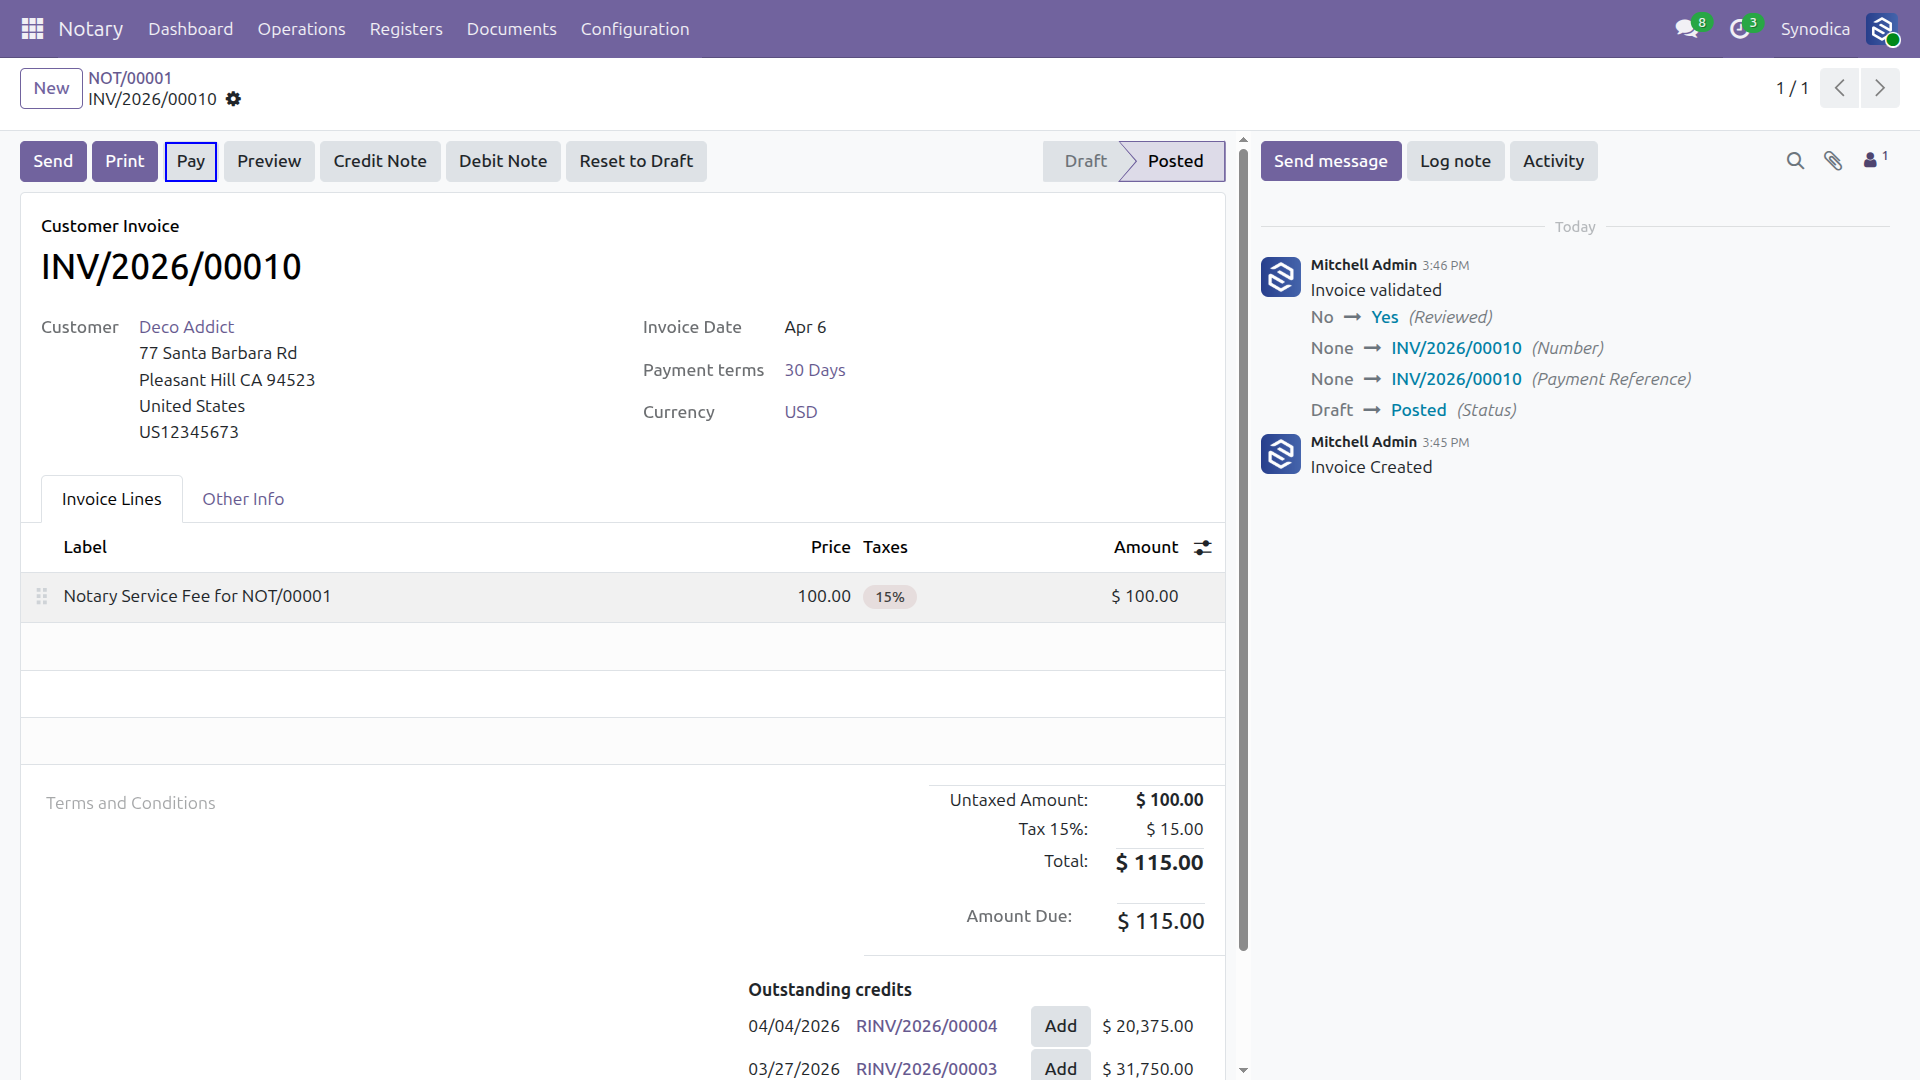This screenshot has width=1920, height=1080.
Task: Click the Taxes column header
Action: coord(885,547)
